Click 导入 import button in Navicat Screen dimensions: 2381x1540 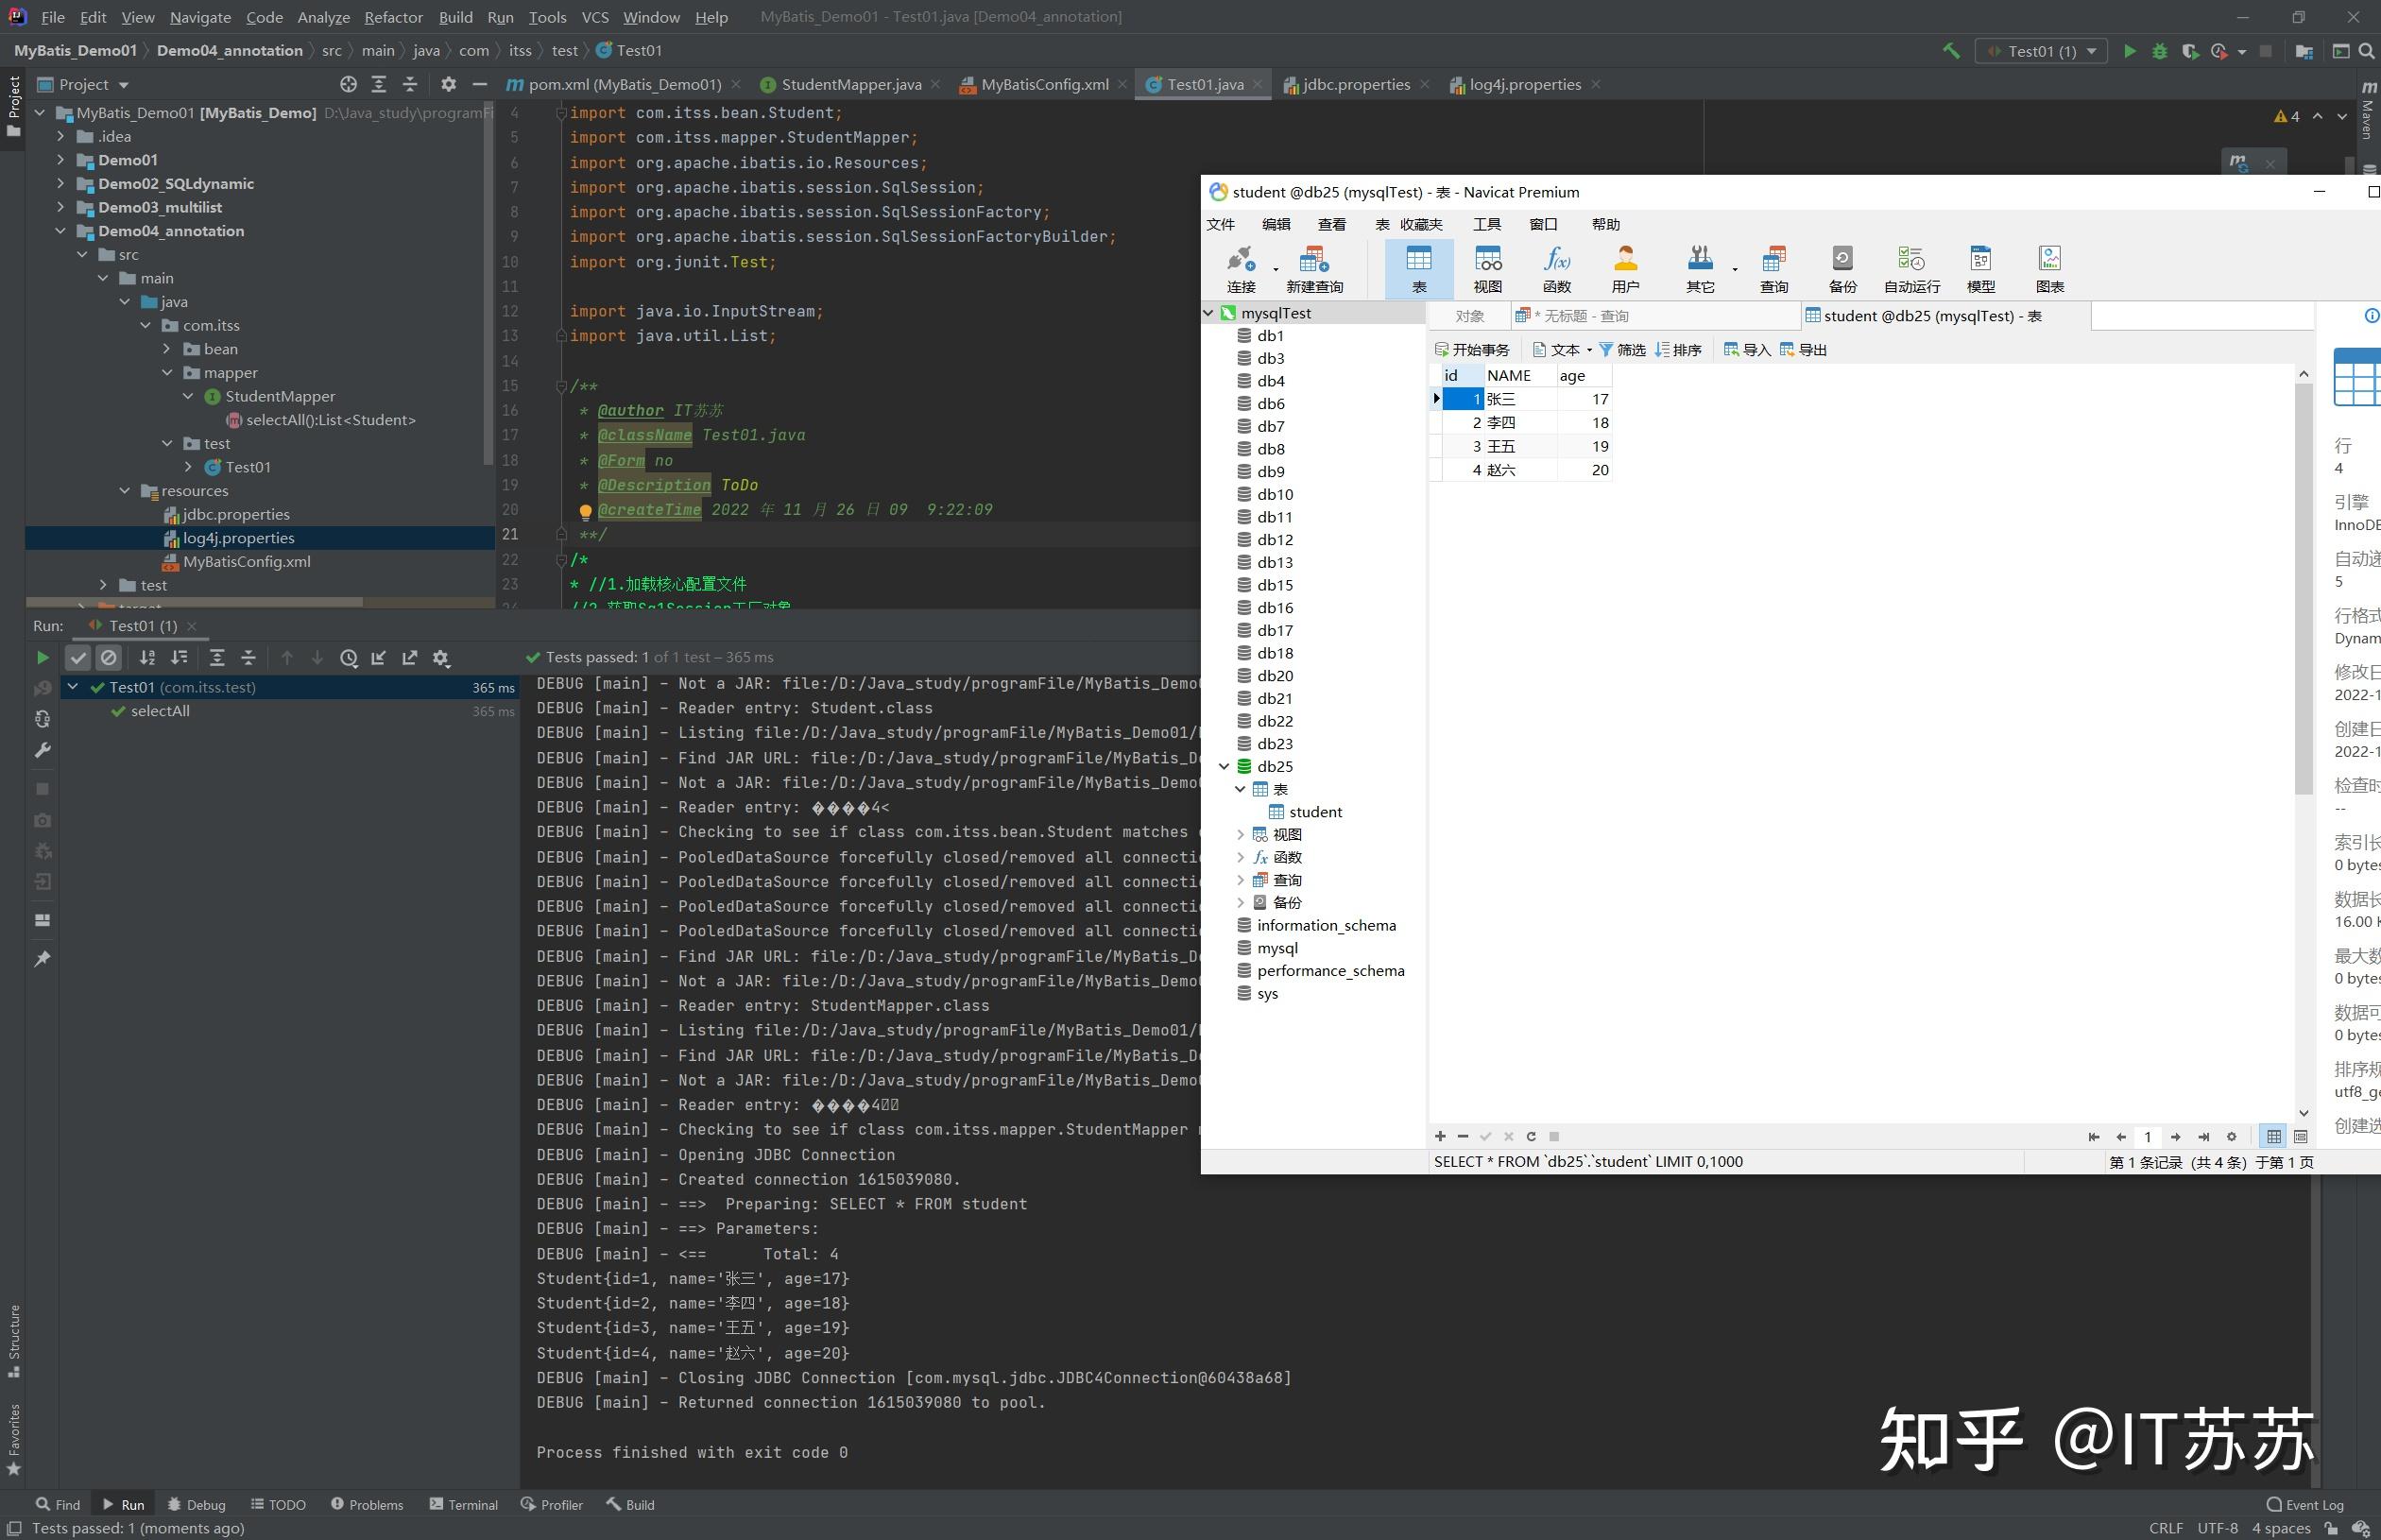[1747, 350]
